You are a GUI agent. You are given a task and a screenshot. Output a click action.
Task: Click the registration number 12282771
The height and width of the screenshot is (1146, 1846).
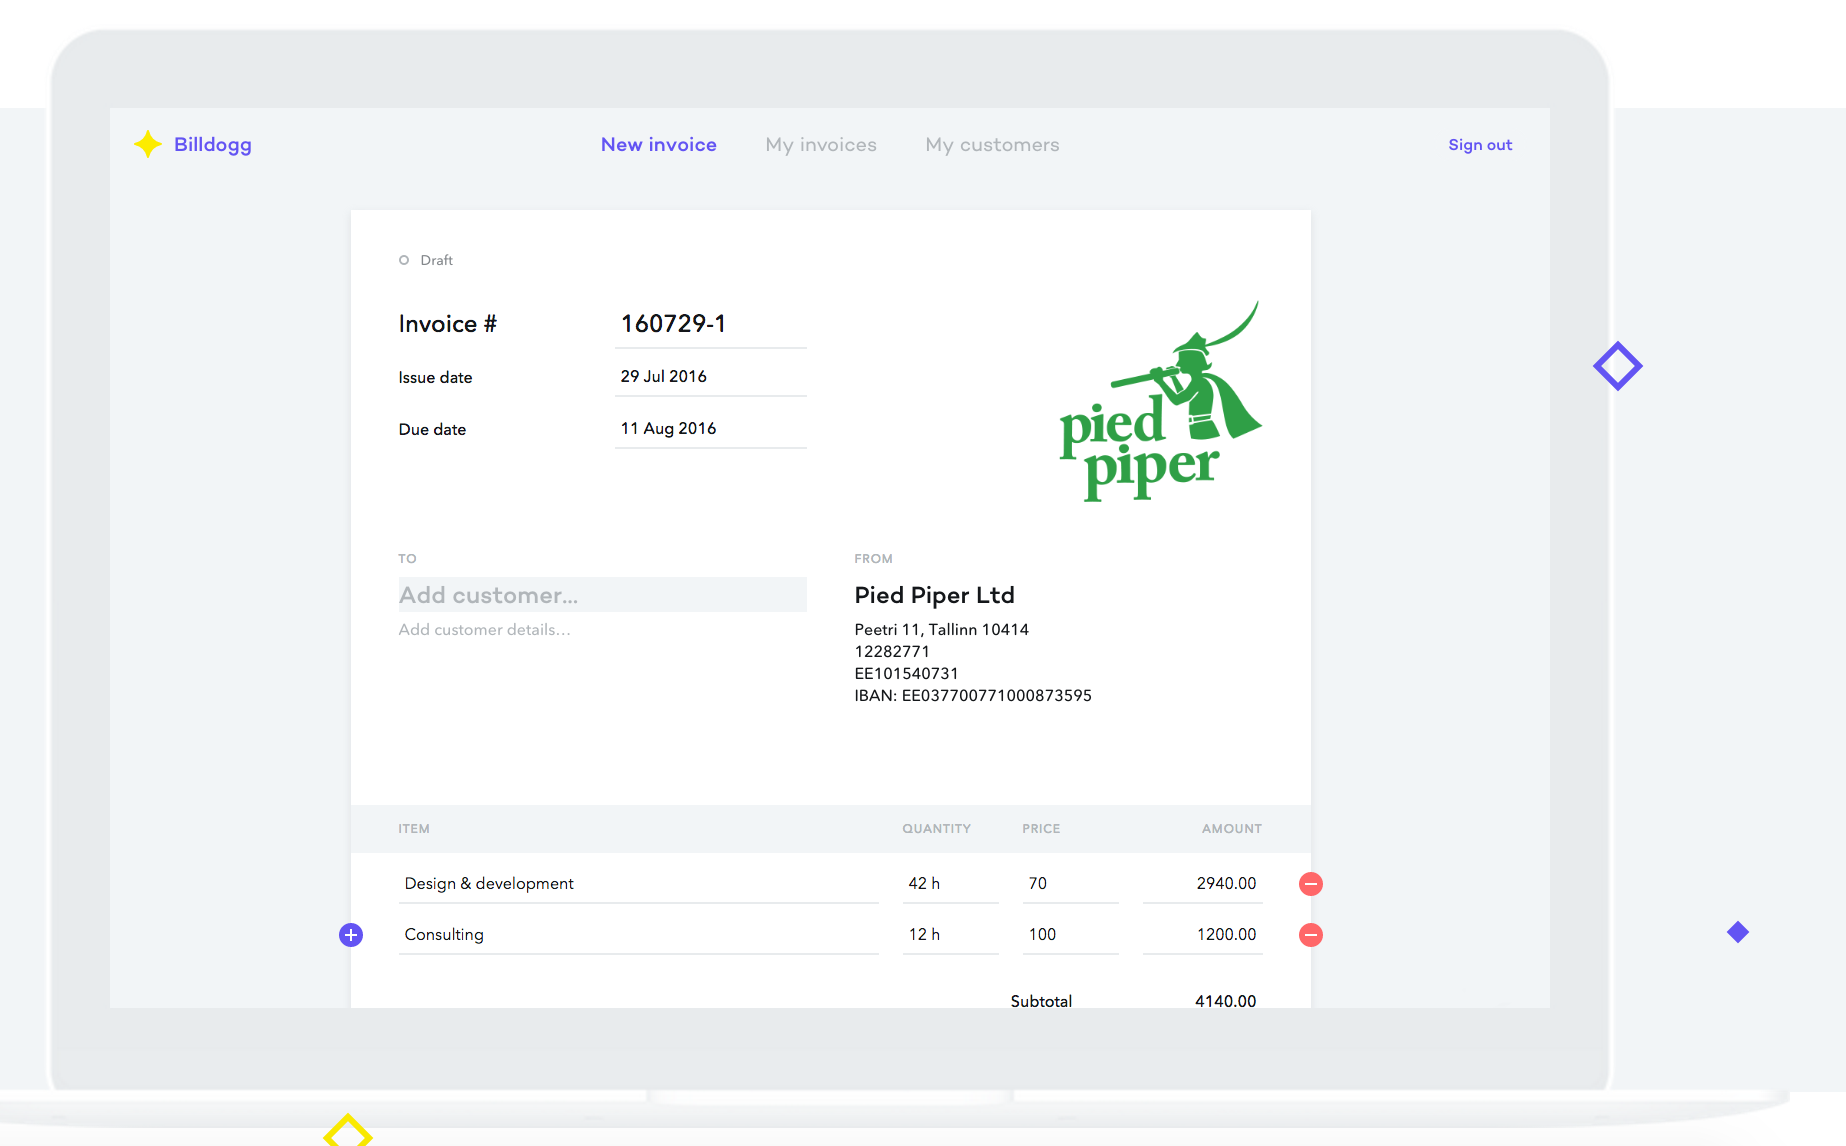892,651
